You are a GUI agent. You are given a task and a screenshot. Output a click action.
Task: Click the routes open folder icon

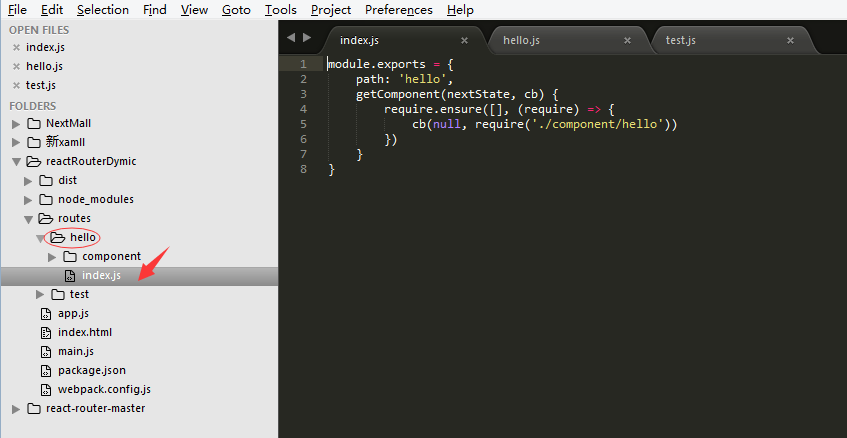tap(46, 218)
